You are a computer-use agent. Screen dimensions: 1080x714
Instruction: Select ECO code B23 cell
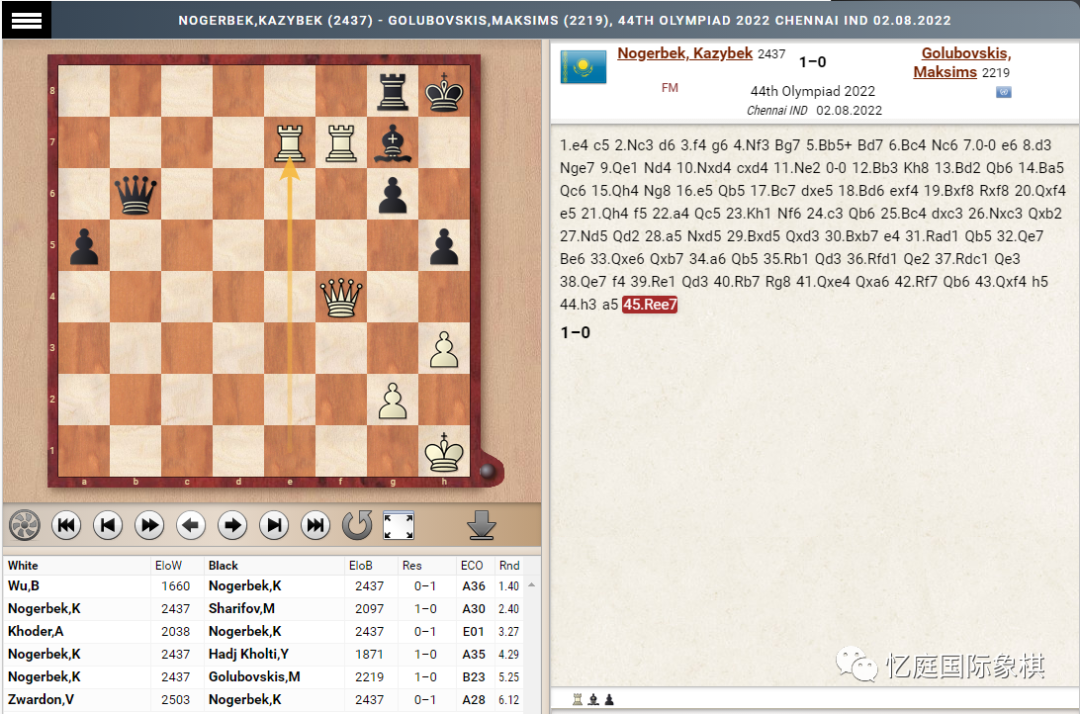coord(474,677)
